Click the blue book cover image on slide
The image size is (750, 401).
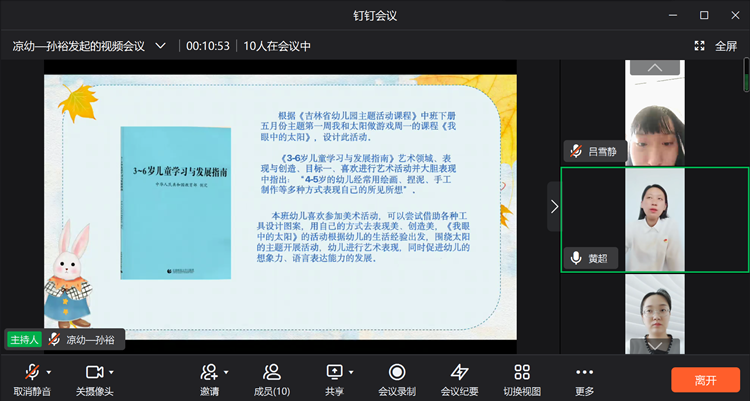(176, 203)
